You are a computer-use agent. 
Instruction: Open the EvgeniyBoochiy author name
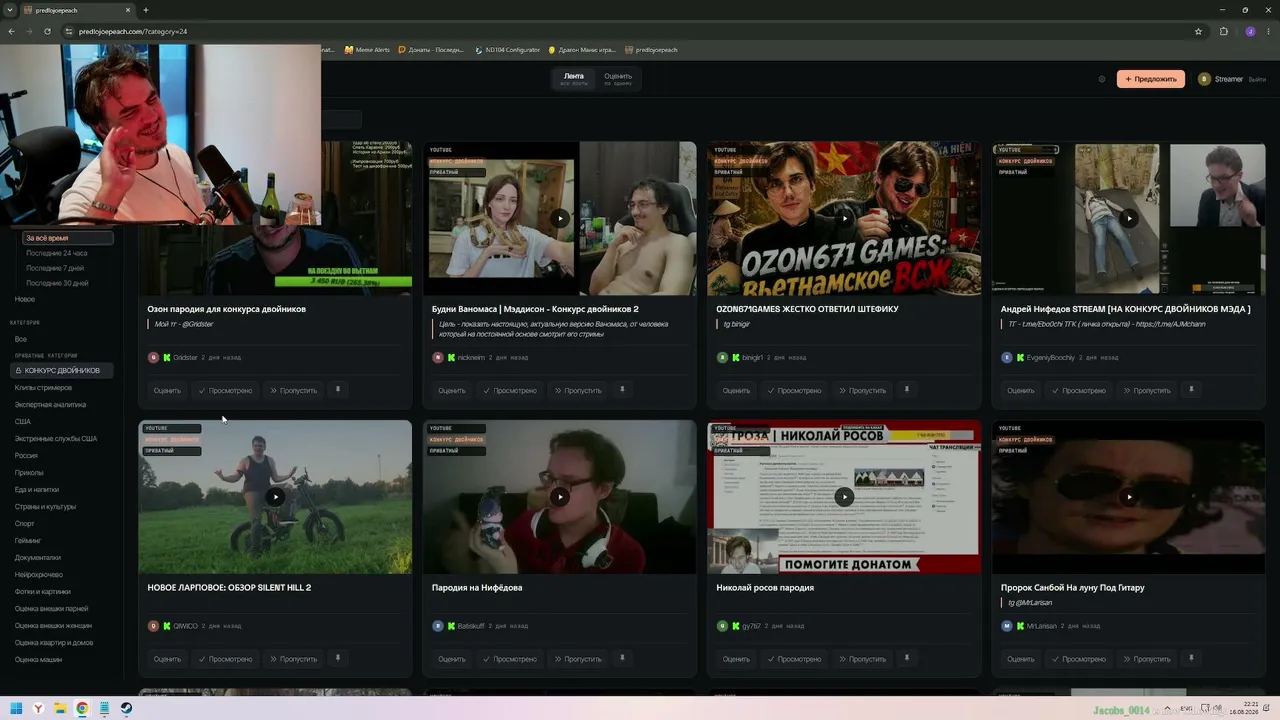coord(1051,357)
